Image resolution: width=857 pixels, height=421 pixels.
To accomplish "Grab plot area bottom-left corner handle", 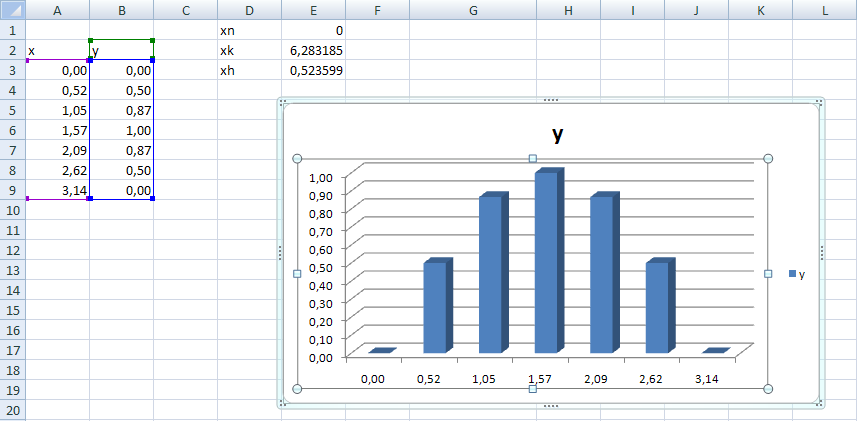I will point(297,389).
